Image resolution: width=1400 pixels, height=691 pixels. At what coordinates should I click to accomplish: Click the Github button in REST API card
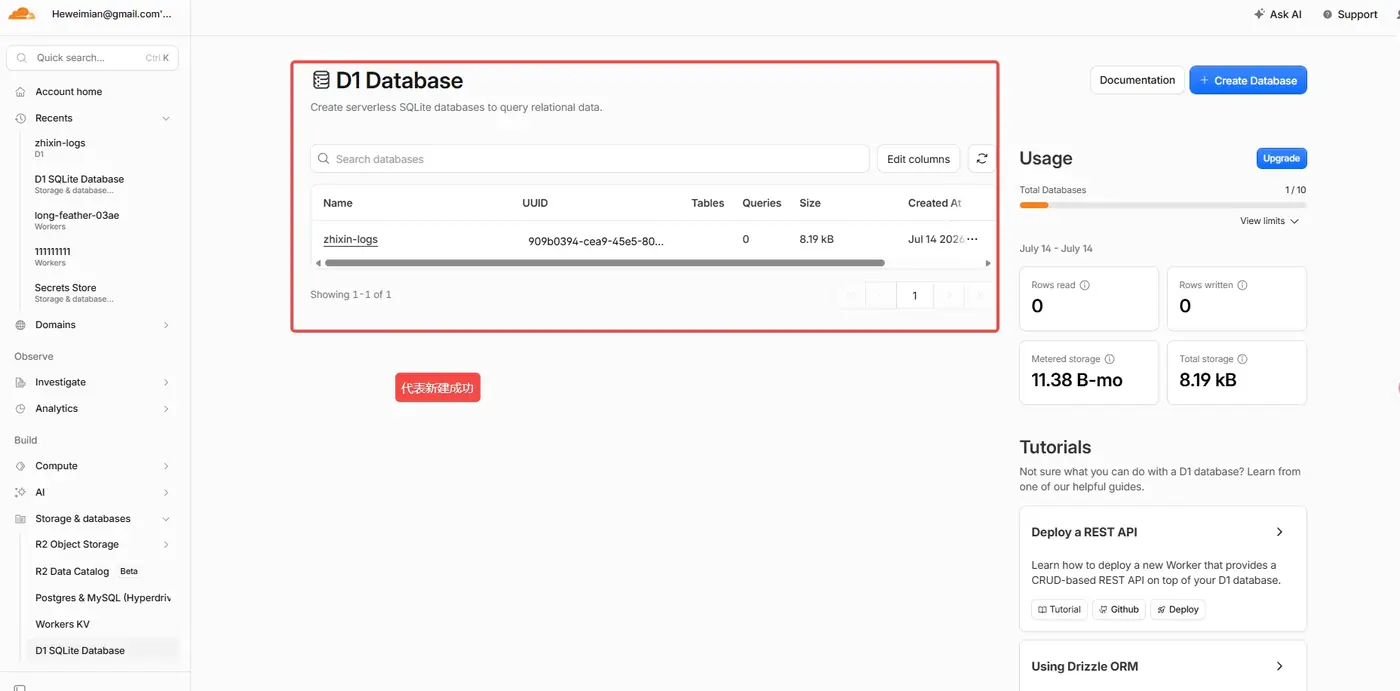[1118, 609]
